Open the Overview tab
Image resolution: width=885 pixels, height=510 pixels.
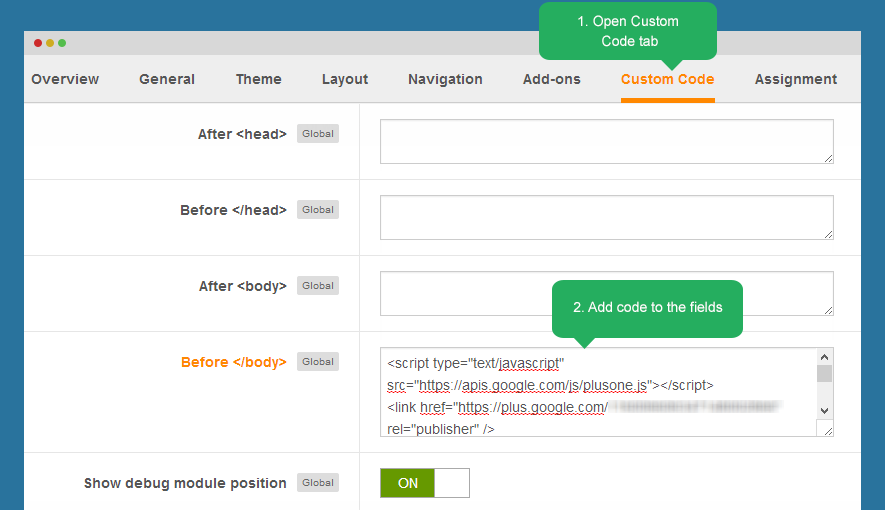65,79
